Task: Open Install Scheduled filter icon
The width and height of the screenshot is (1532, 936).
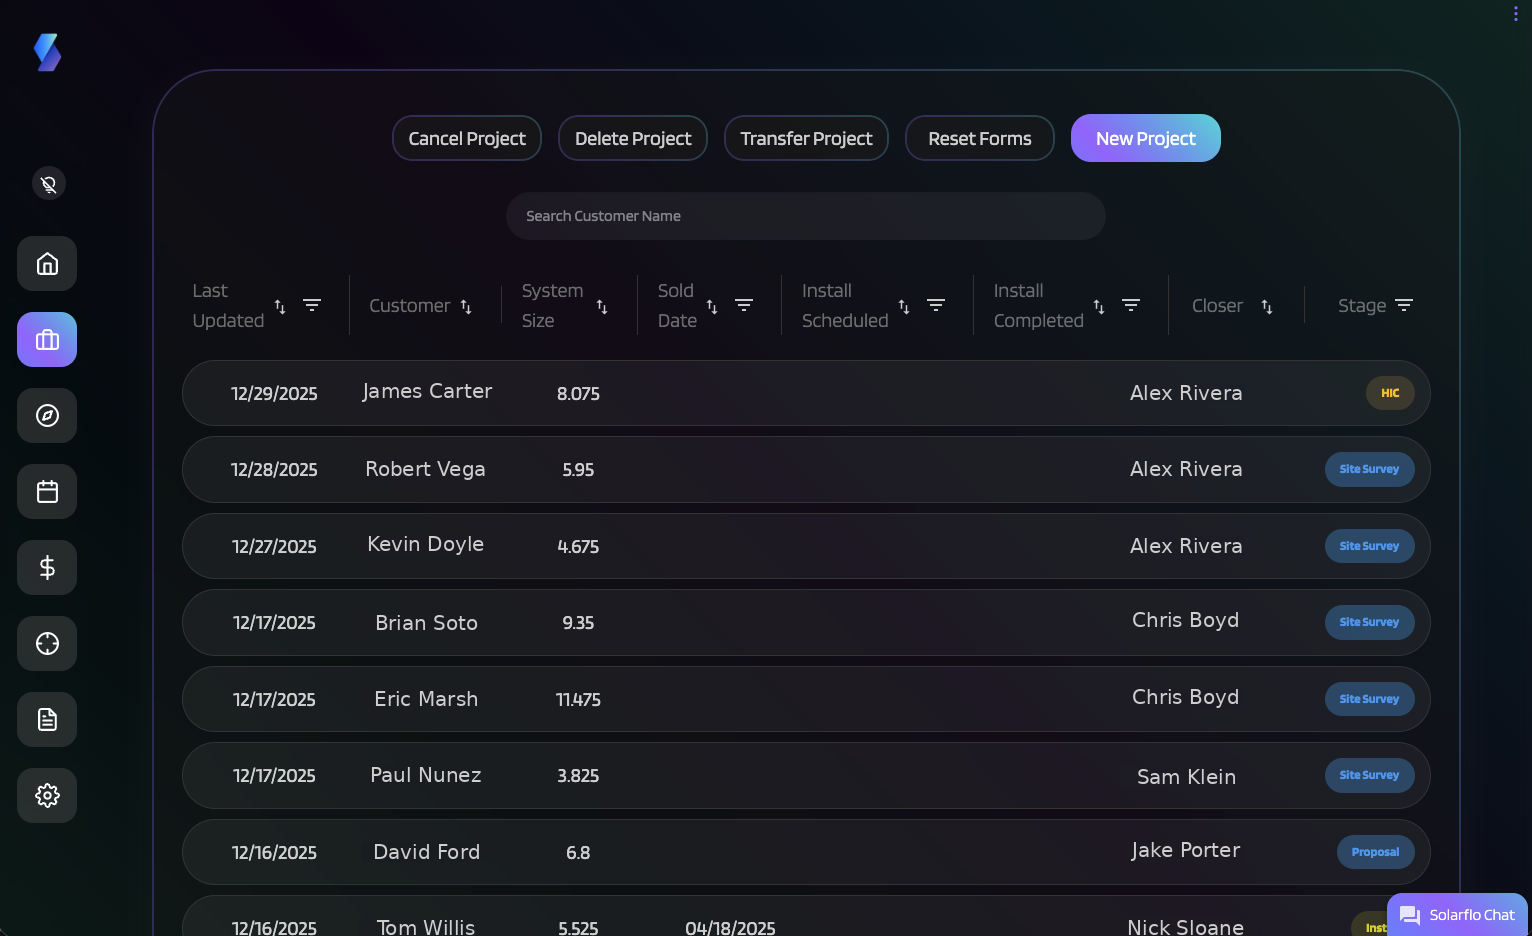Action: click(x=936, y=305)
